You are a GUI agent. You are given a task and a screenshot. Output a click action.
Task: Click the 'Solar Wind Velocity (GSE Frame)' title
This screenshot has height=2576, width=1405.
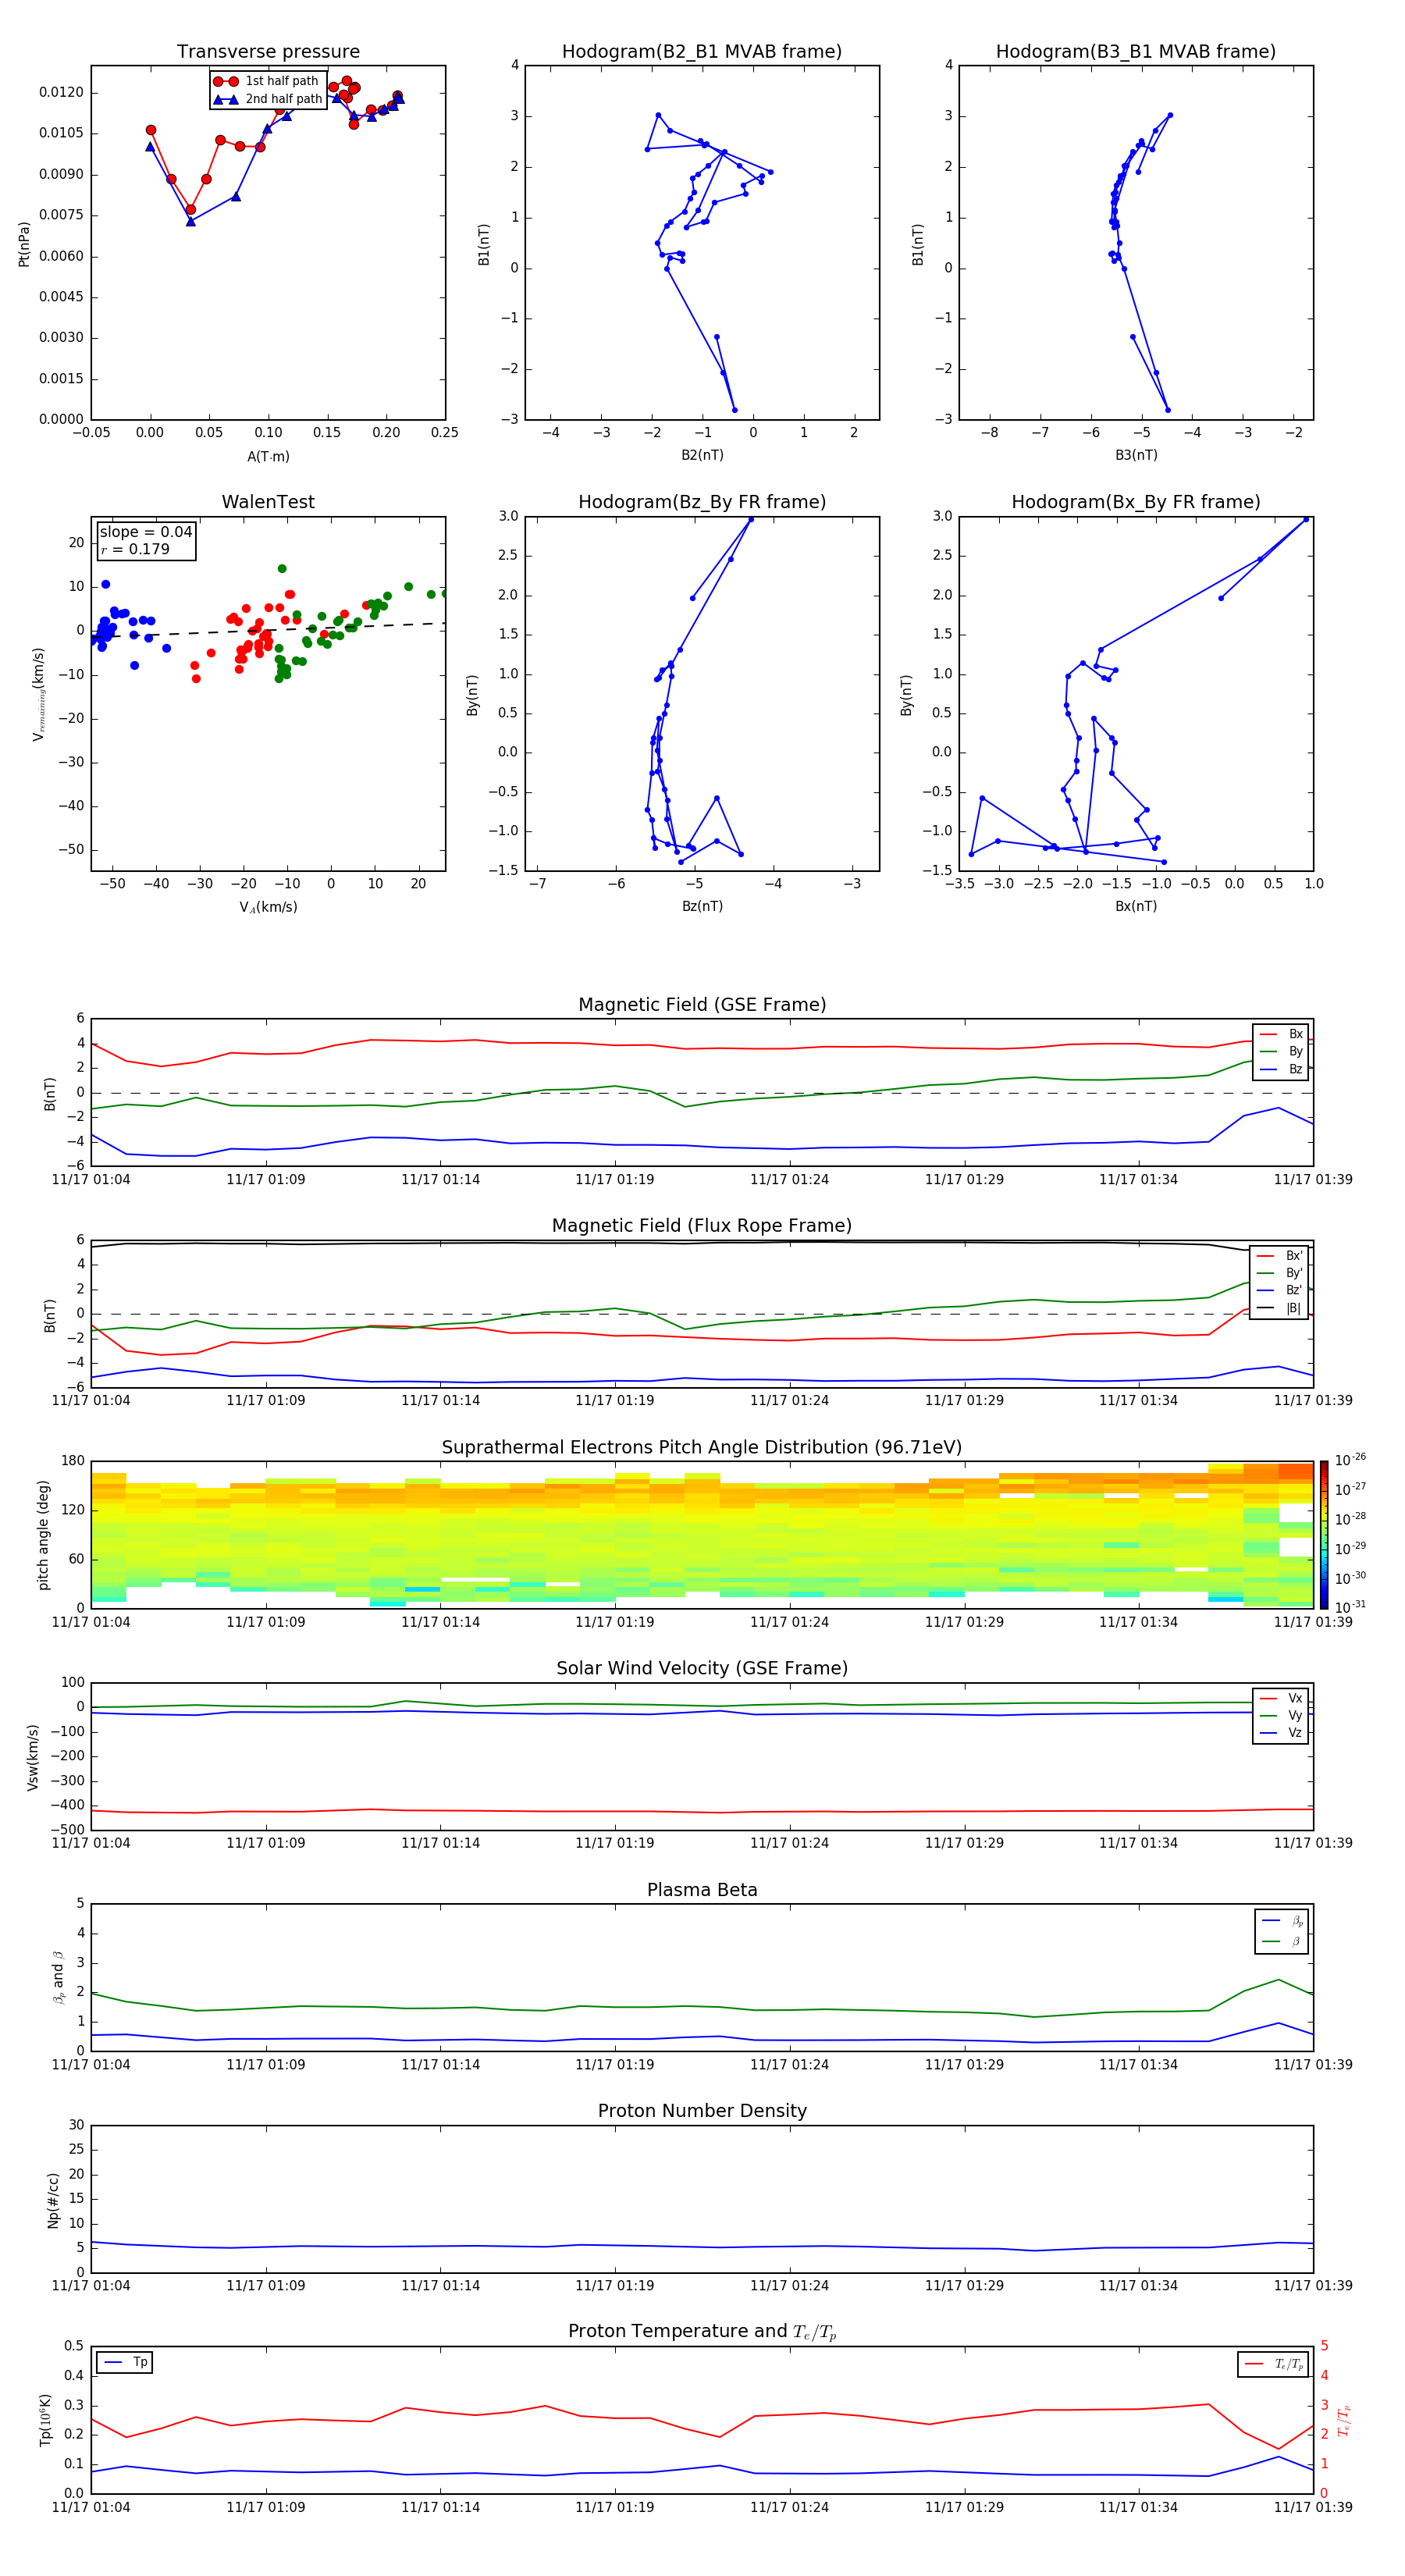point(702,1668)
